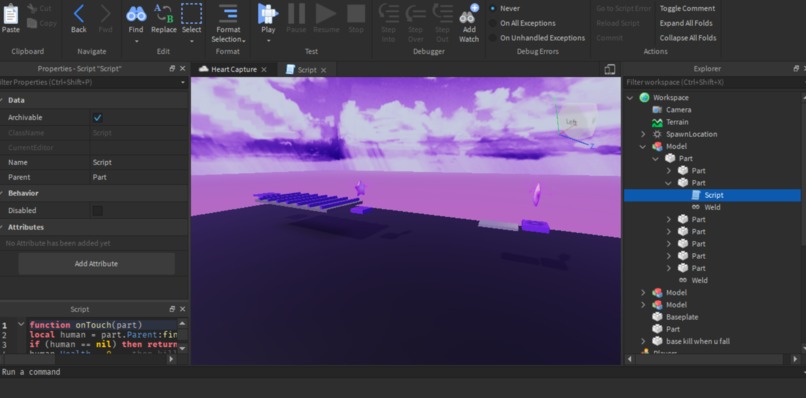Click Reload Script action
This screenshot has height=398, width=806.
(618, 23)
